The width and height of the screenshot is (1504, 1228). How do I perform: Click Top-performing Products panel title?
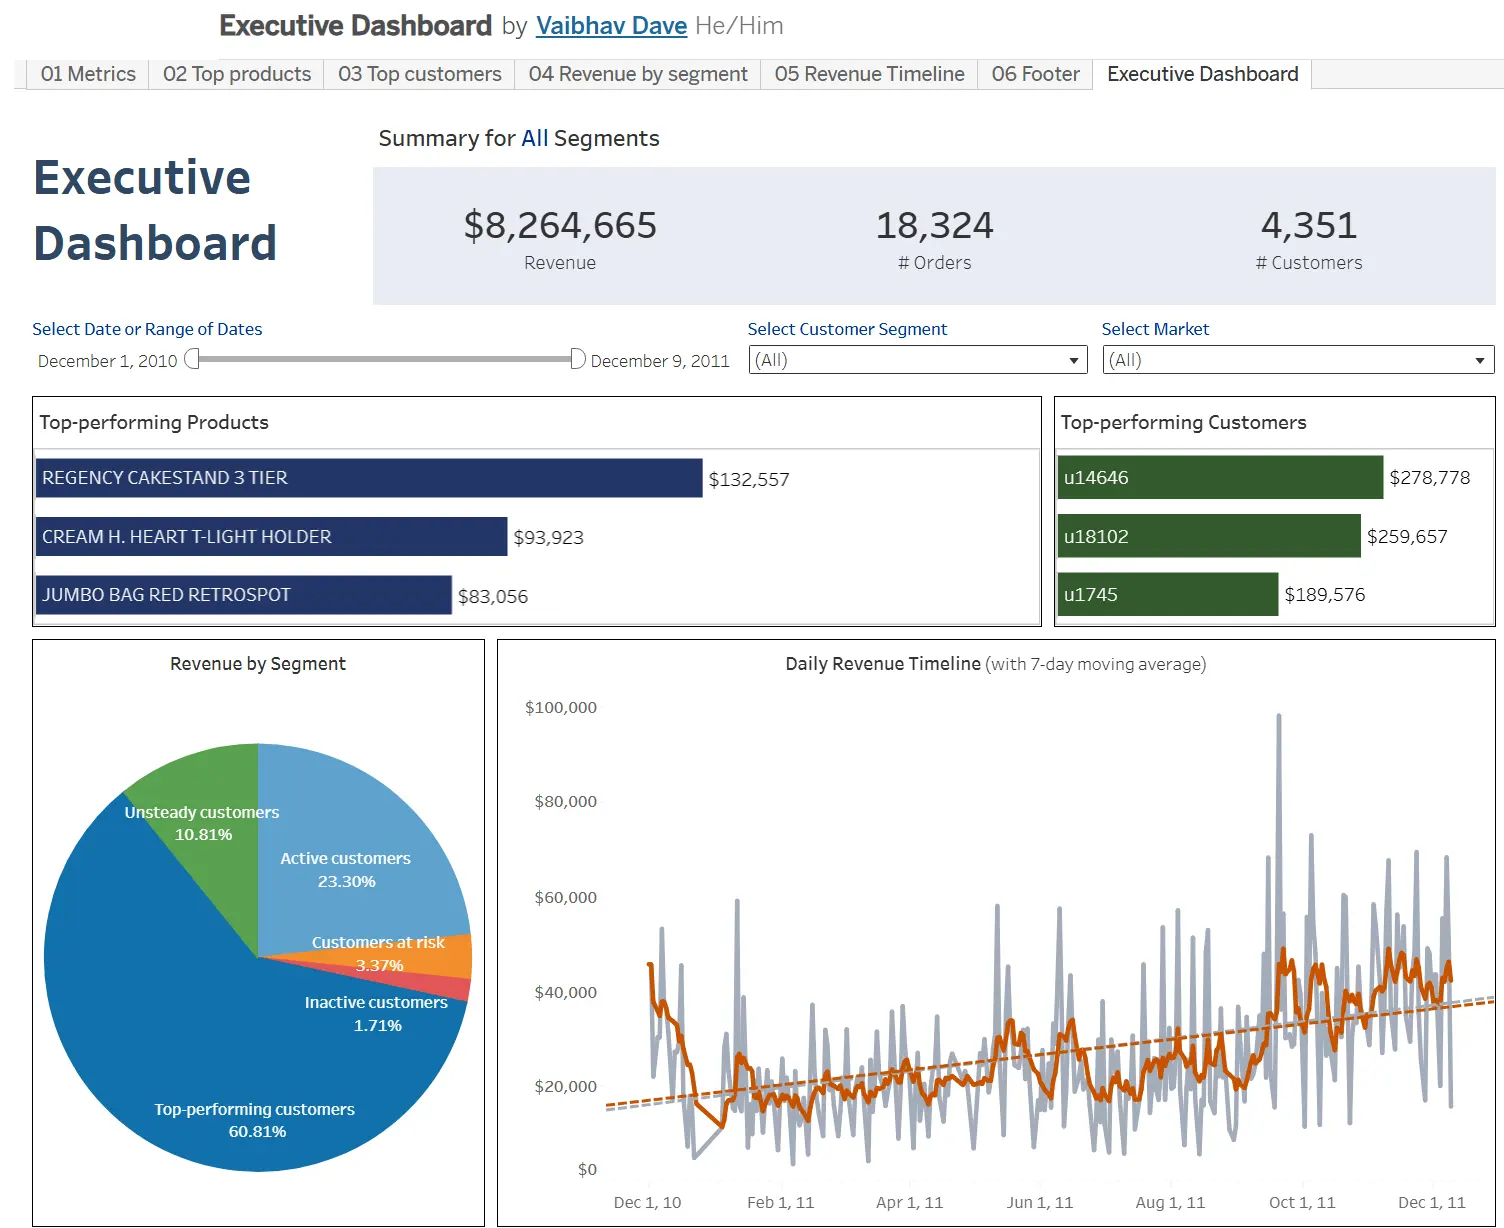154,422
